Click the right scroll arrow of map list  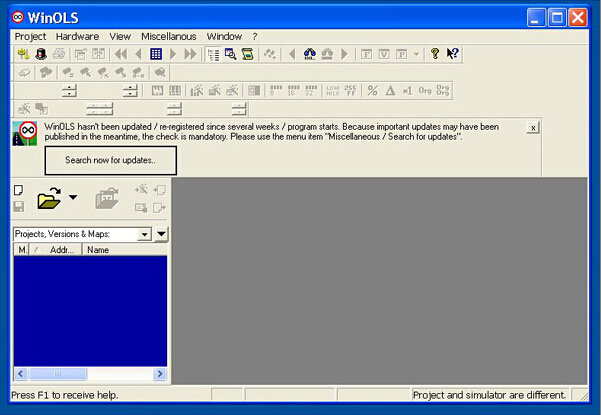160,374
